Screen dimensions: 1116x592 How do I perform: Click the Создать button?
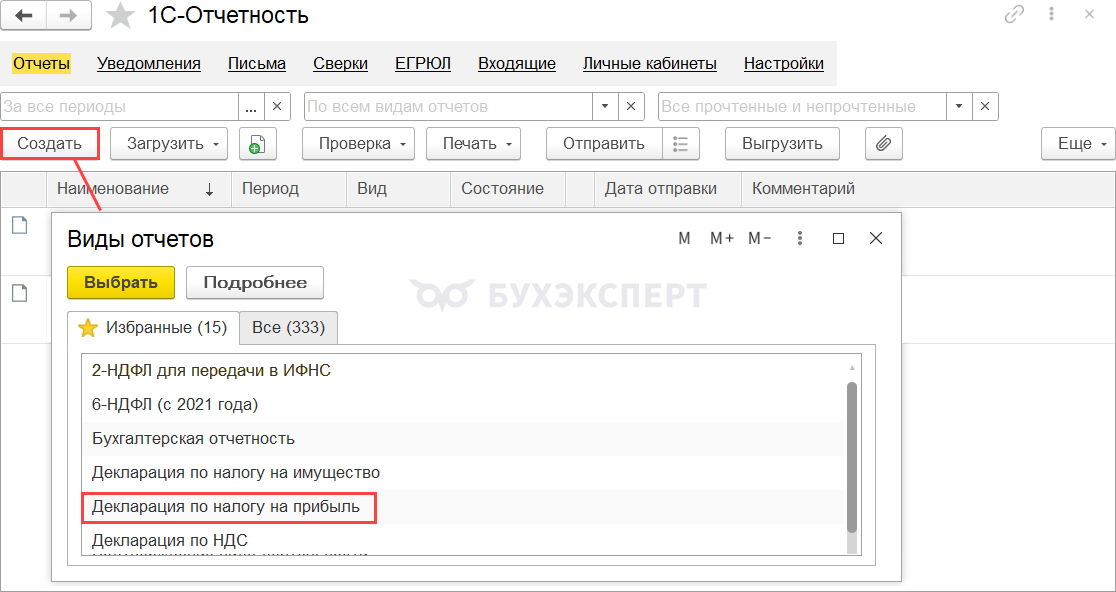tap(49, 144)
